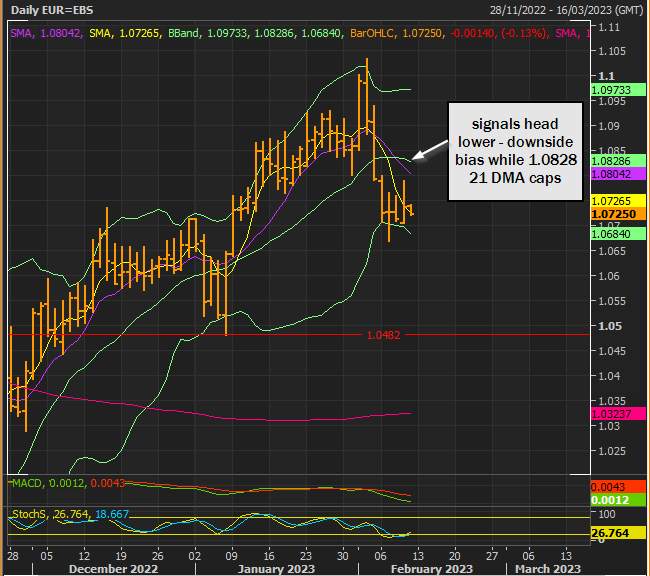Click the 'March 2023' month label
Screen dimensions: 650x576
[548, 569]
